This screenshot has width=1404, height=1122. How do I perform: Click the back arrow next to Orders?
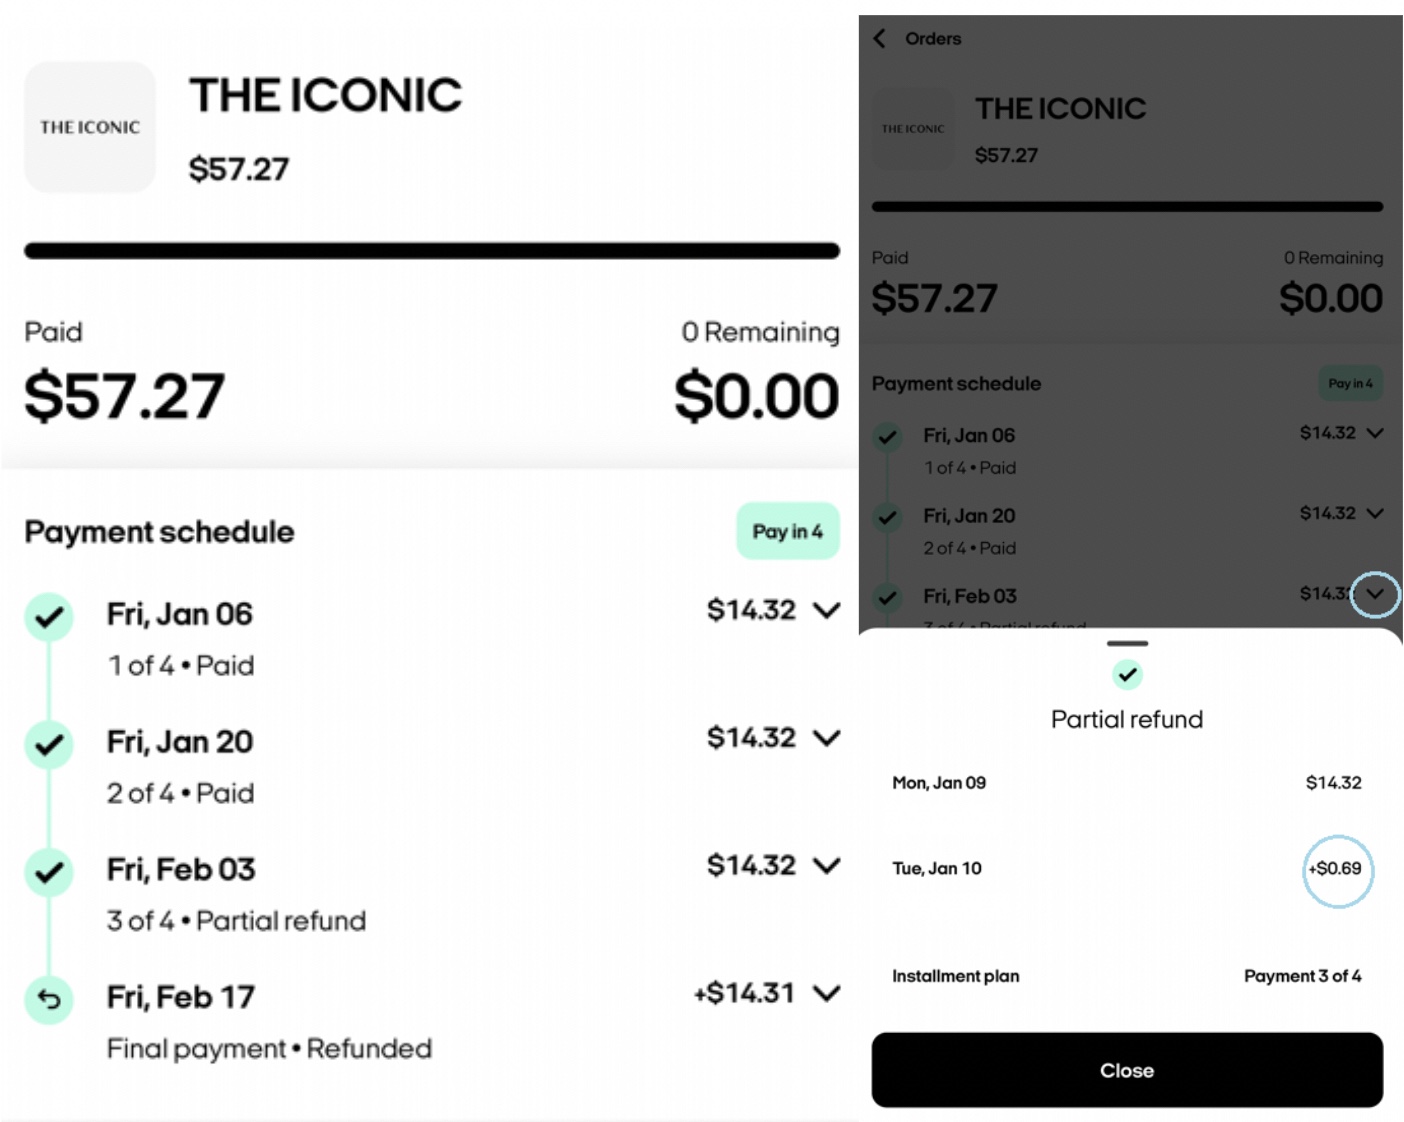point(880,39)
